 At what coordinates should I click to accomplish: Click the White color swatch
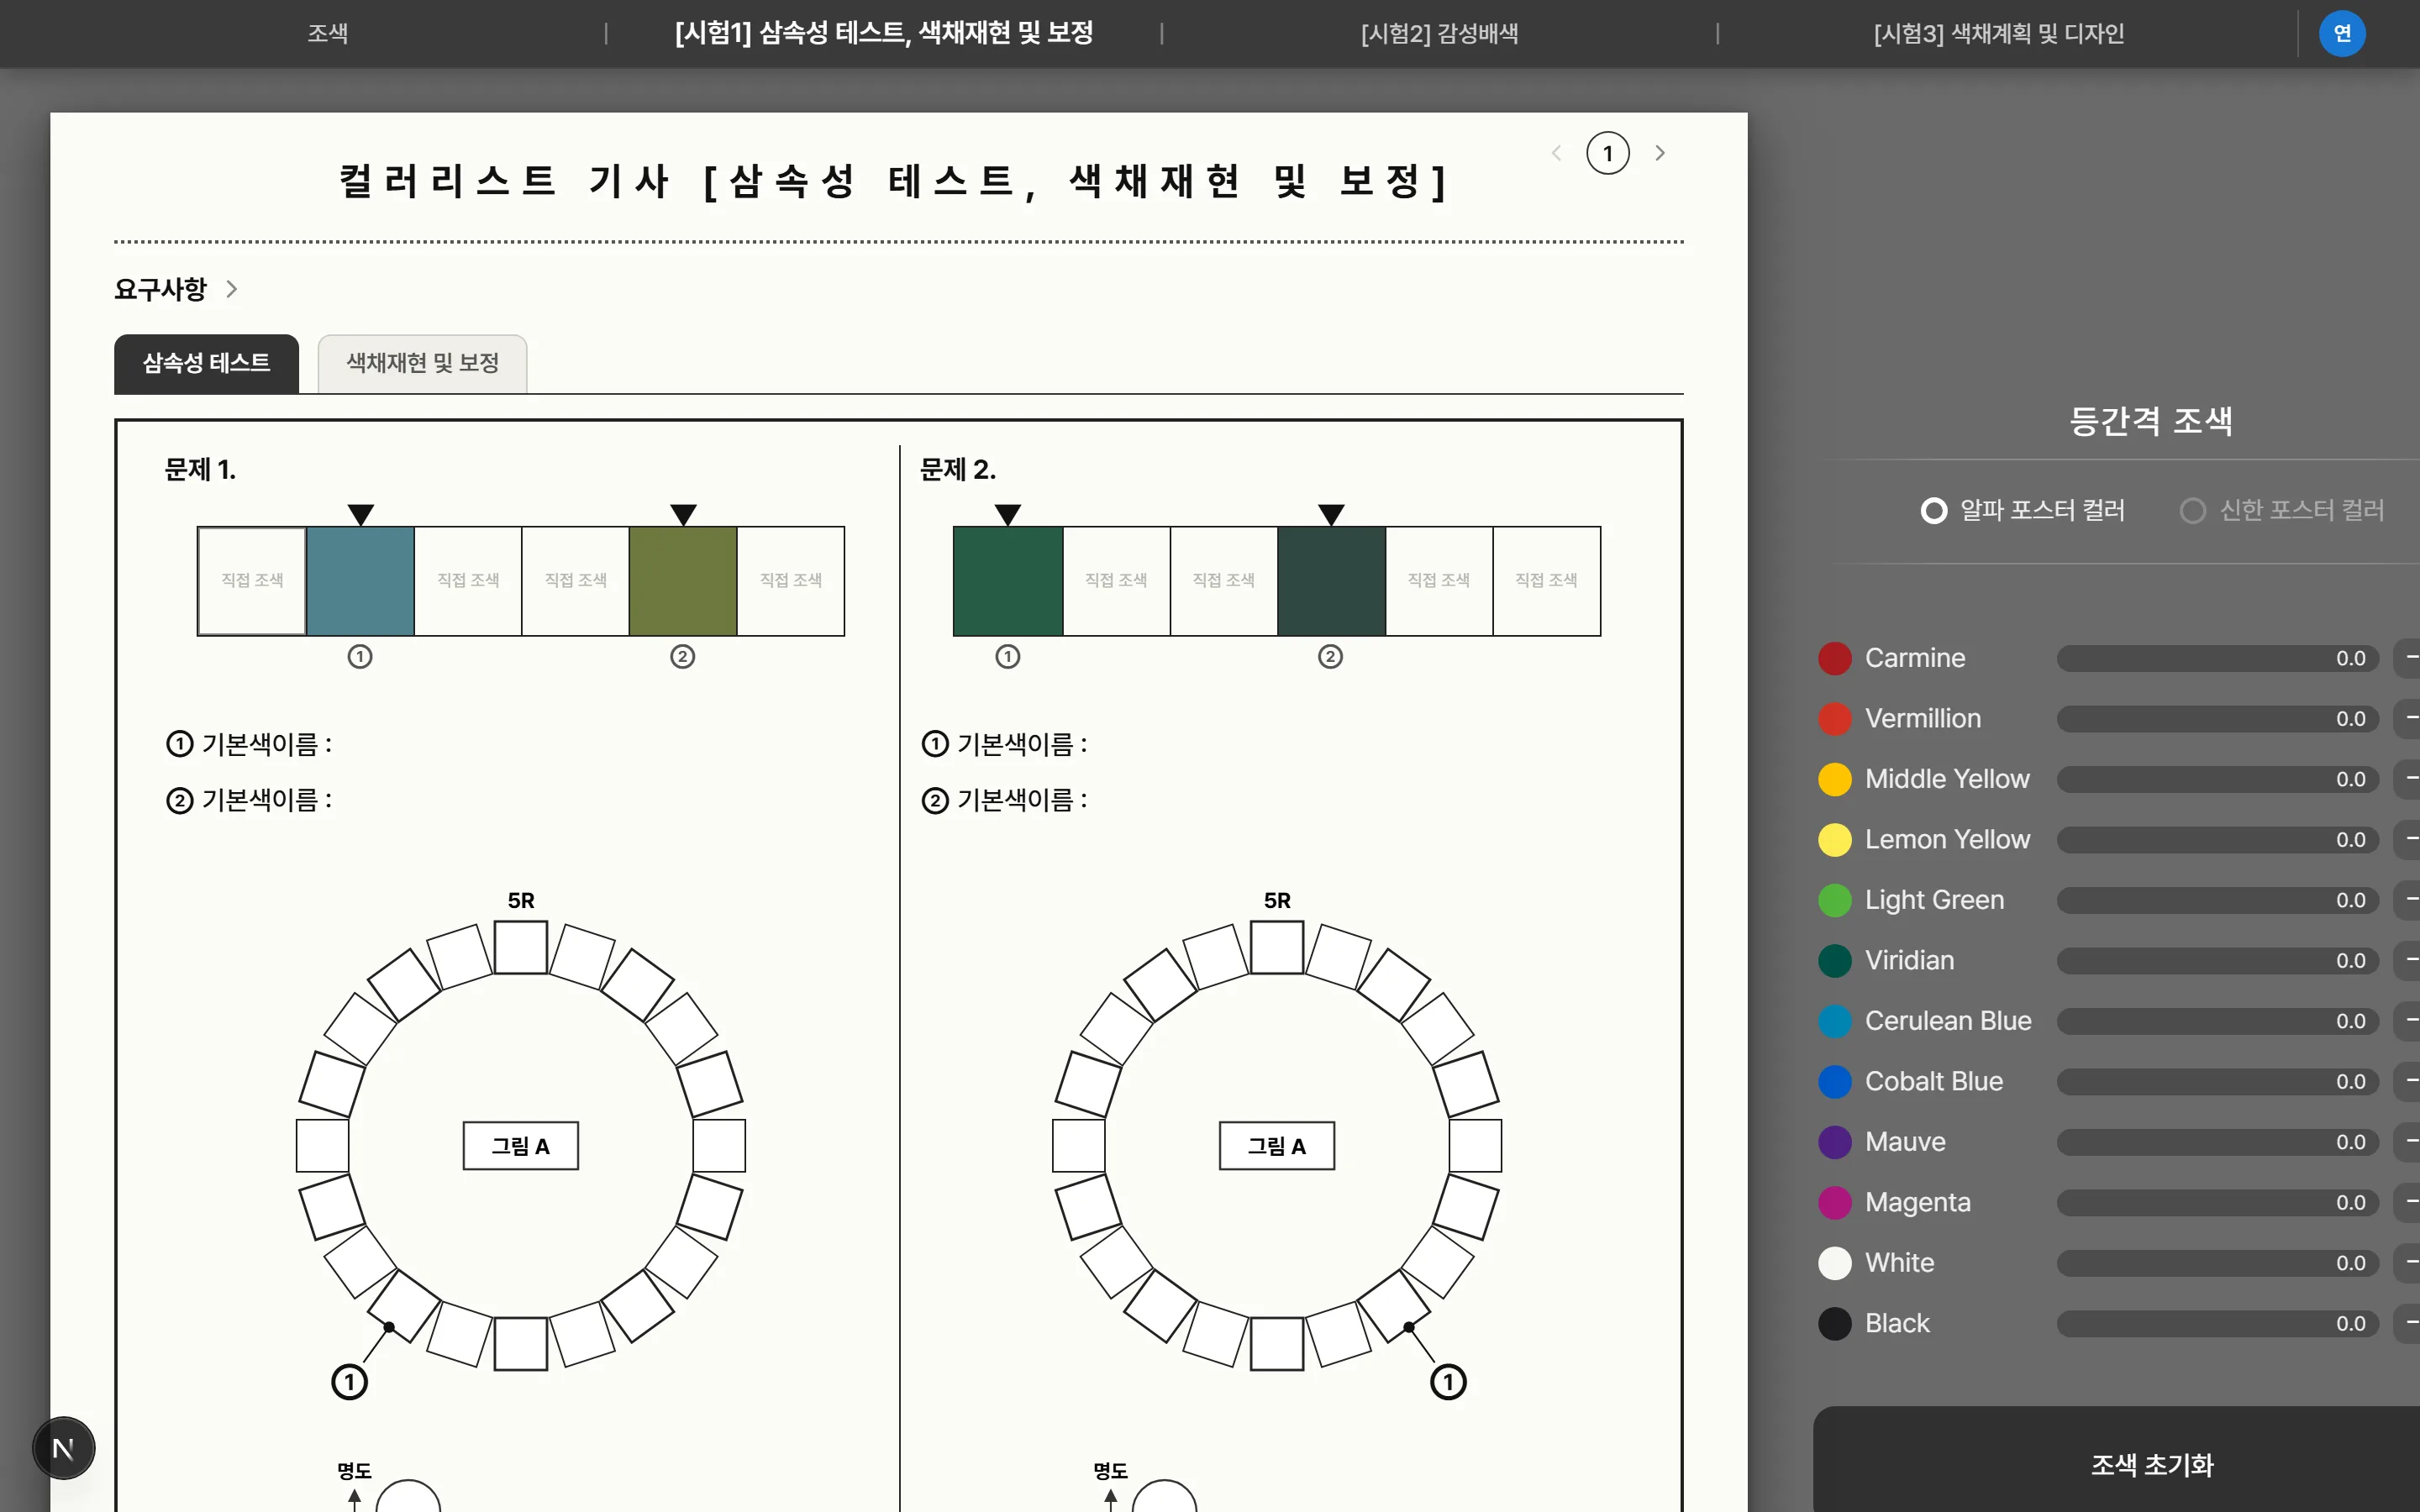click(1835, 1263)
